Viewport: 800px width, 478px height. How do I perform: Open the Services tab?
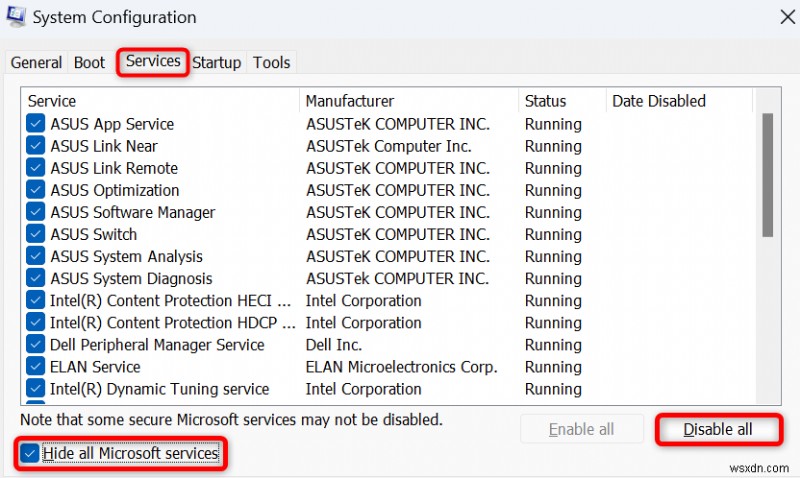(x=153, y=61)
